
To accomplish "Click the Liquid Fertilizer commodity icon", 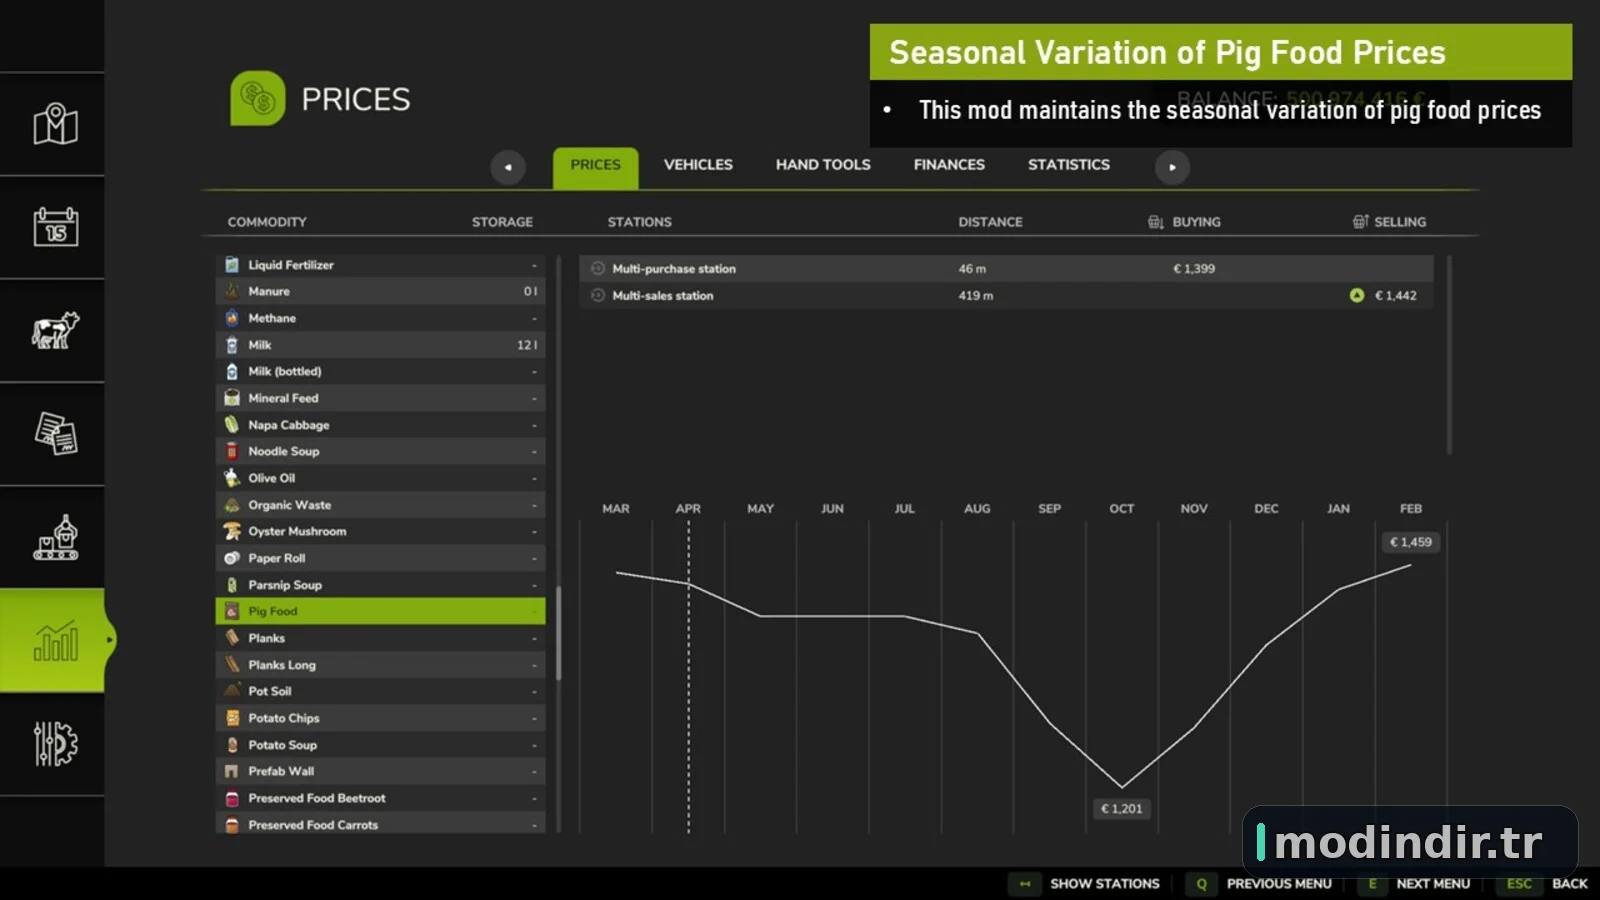I will pos(232,265).
